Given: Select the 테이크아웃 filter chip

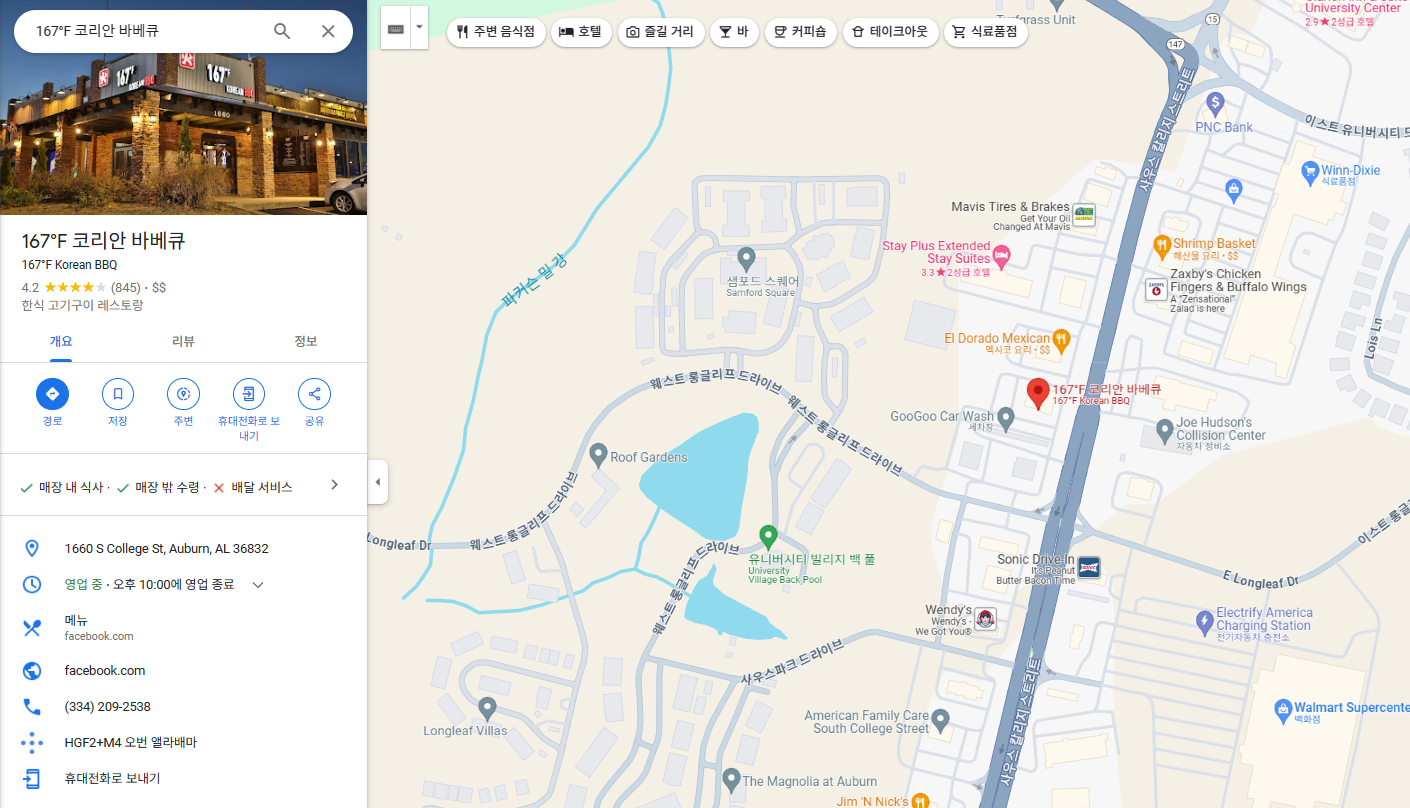Looking at the screenshot, I should coord(891,32).
